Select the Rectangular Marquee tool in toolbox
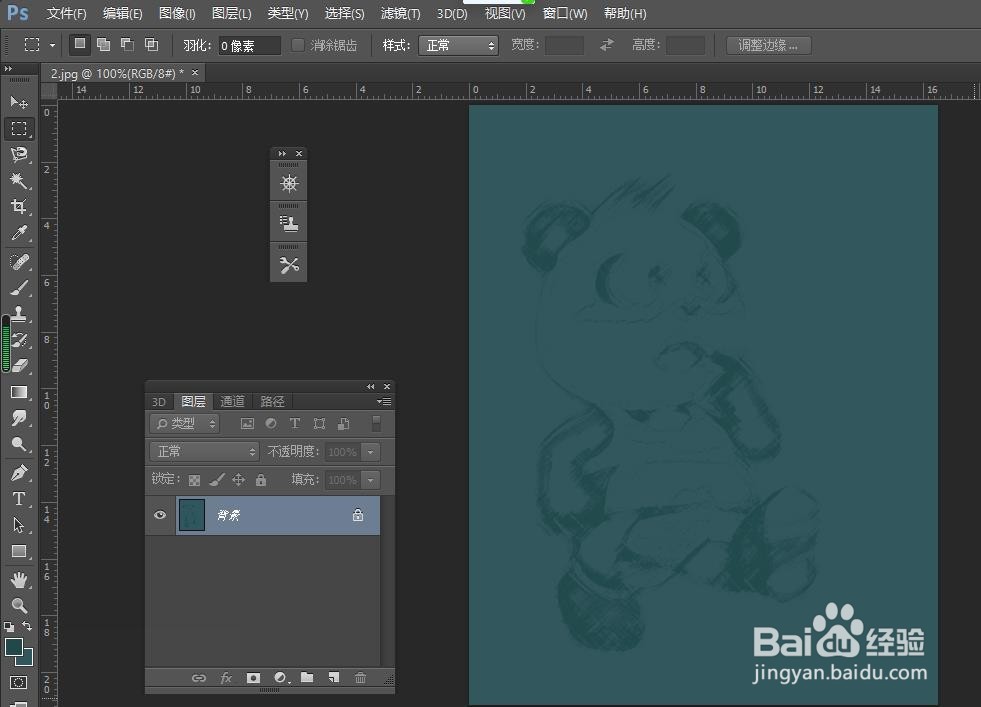This screenshot has width=981, height=707. [19, 129]
